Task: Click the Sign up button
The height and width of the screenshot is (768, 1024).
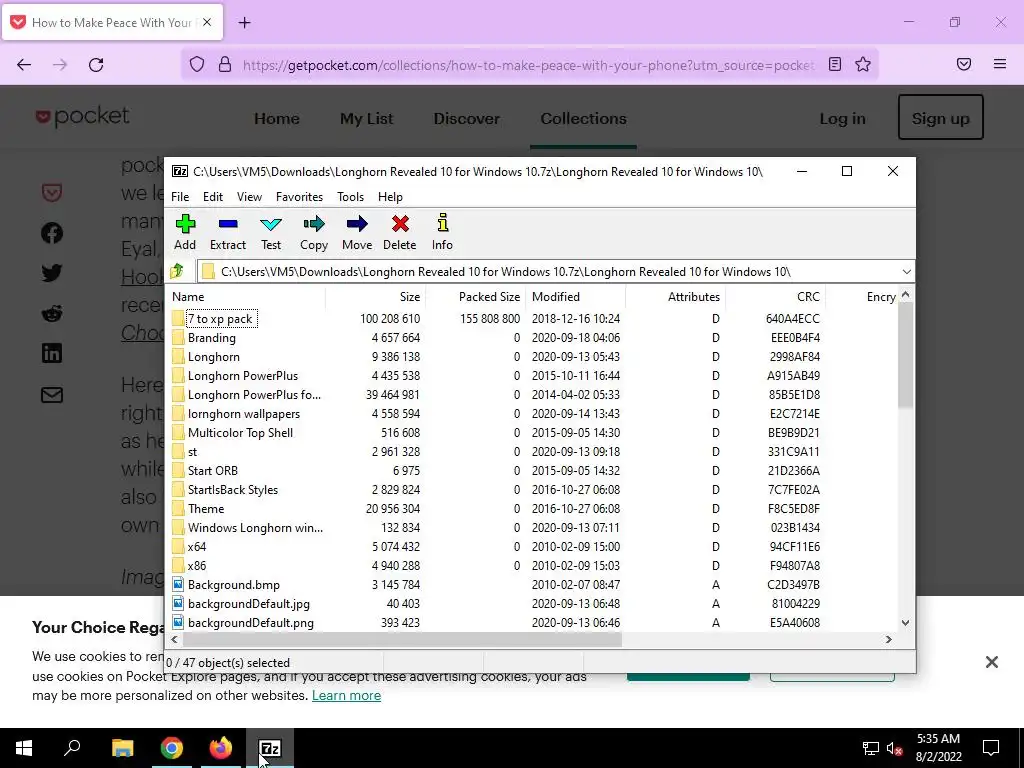Action: pyautogui.click(x=940, y=118)
